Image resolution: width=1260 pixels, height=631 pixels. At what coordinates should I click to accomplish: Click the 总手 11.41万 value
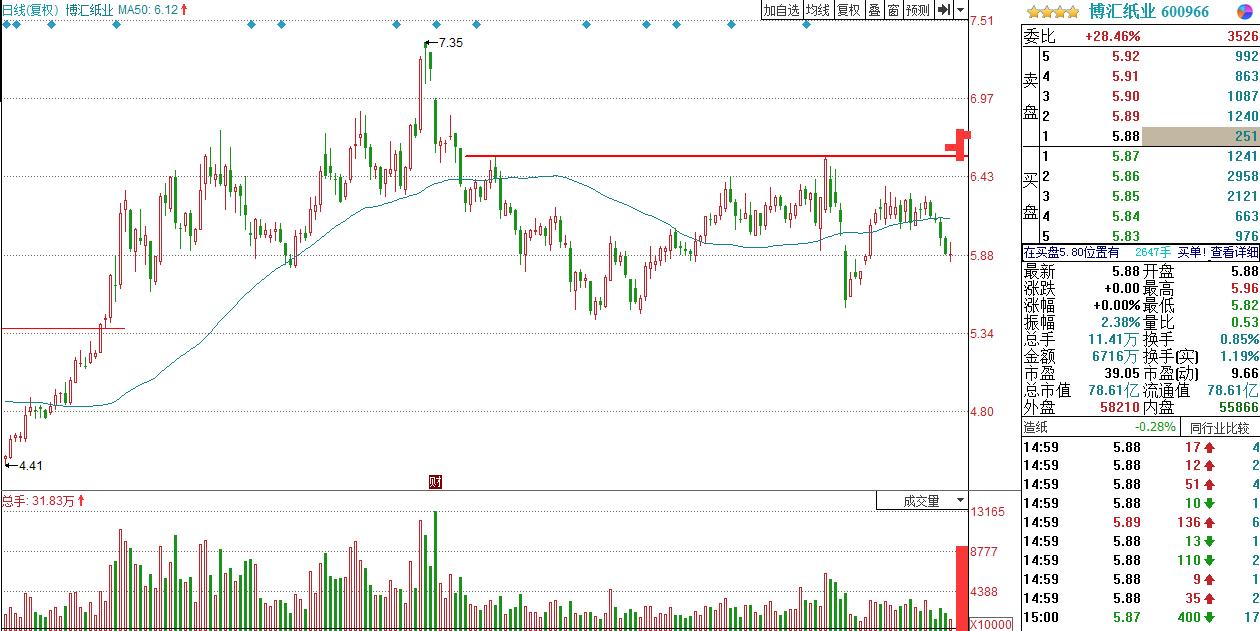click(x=1114, y=339)
